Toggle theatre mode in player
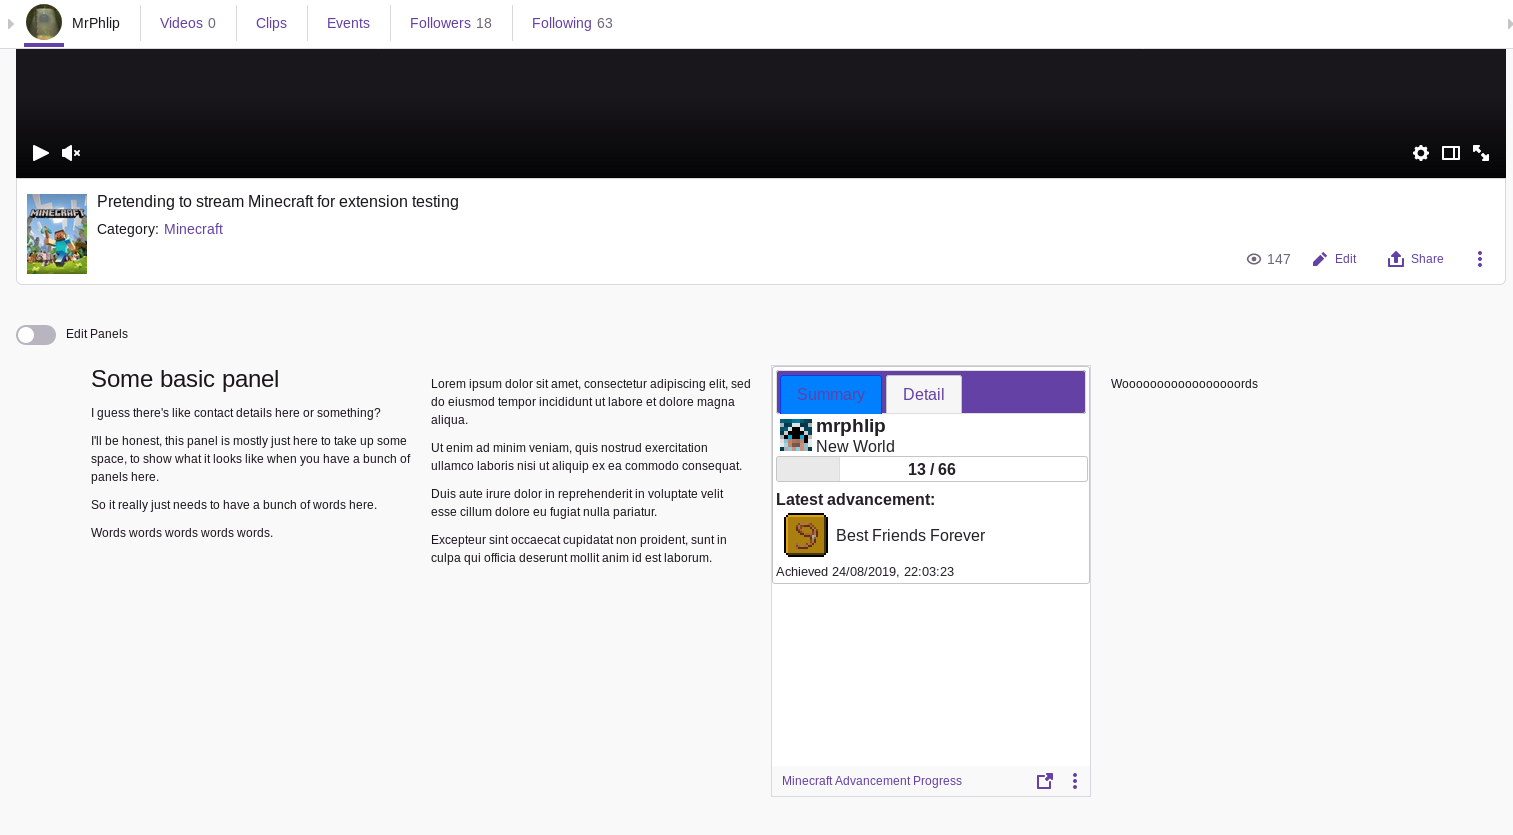 (x=1451, y=153)
